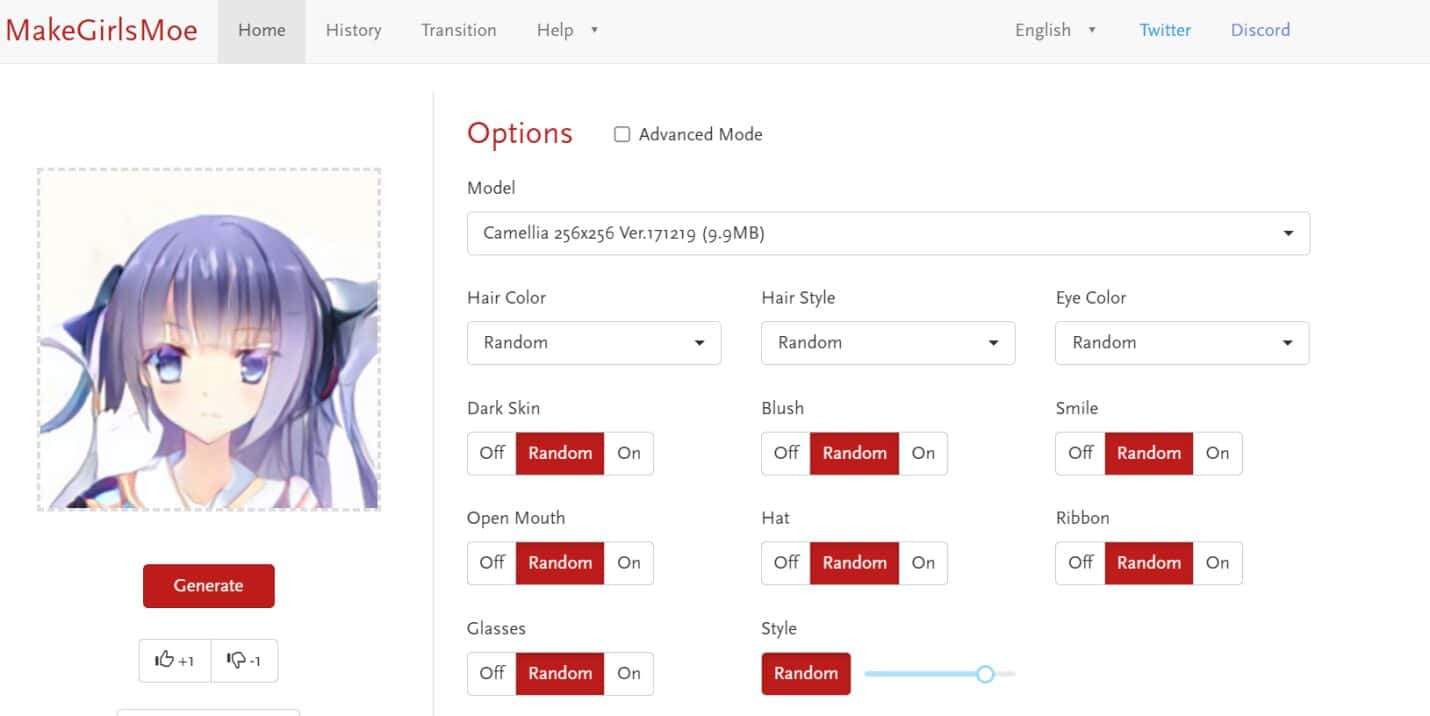Turn Glasses On

[629, 673]
